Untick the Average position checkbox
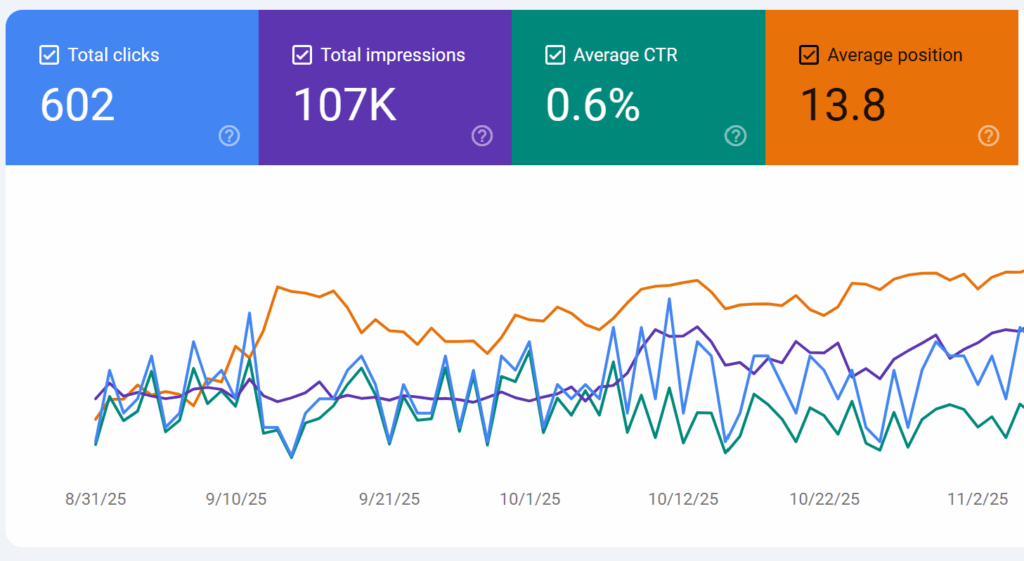Screen dimensions: 1024x561 coord(809,55)
